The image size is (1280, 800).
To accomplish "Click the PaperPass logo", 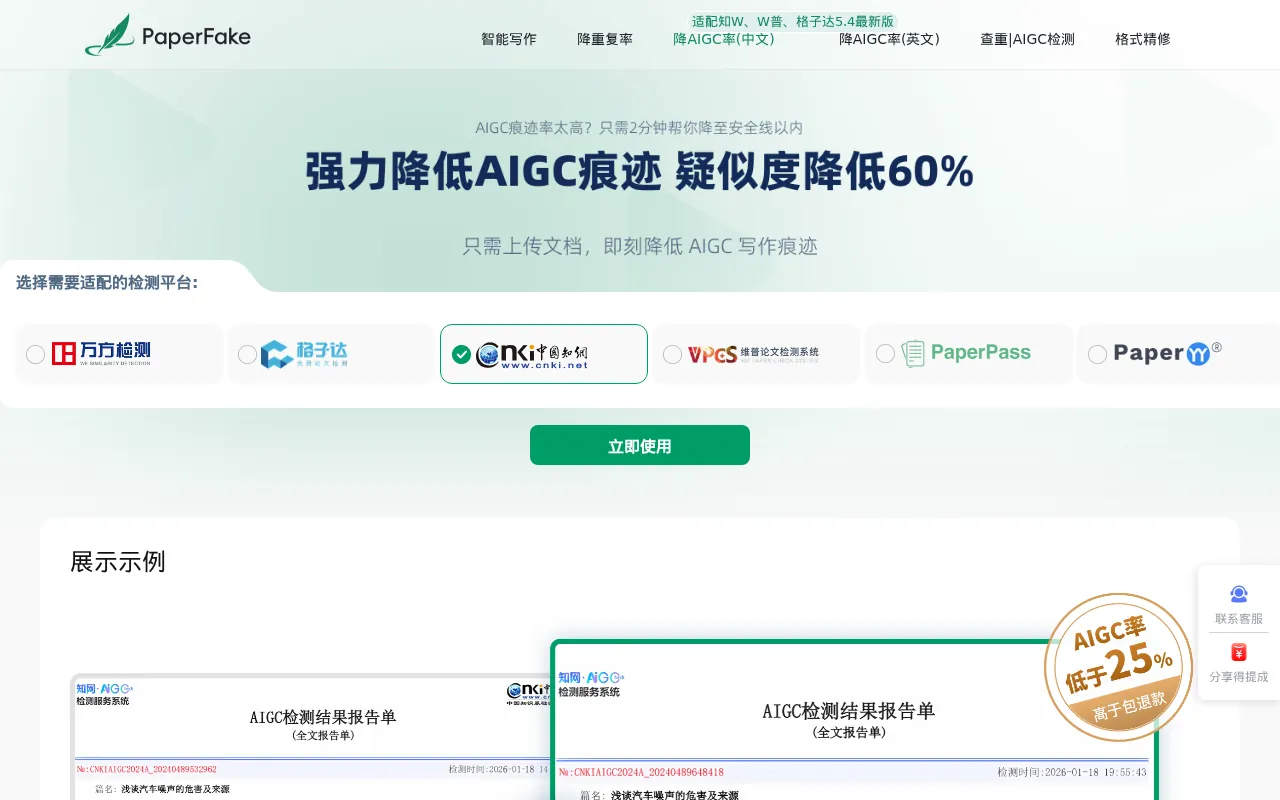I will coord(966,353).
